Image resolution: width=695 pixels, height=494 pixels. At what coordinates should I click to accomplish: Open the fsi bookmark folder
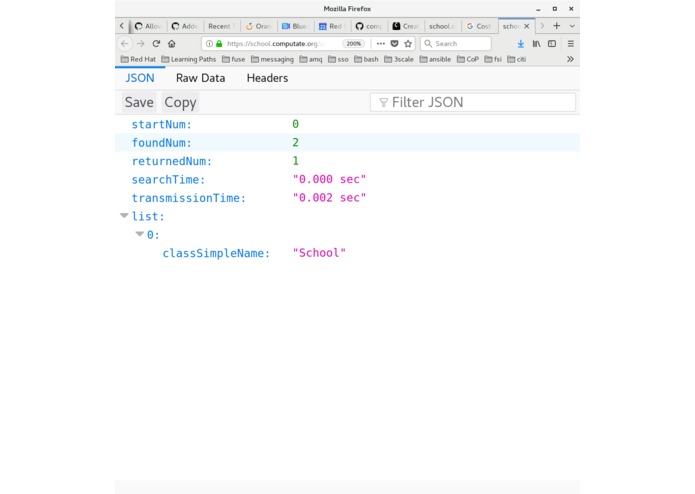pyautogui.click(x=493, y=59)
